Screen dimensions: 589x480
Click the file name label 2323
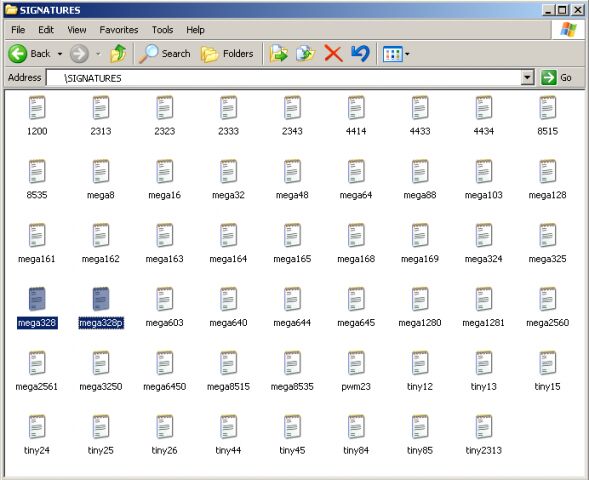(165, 131)
